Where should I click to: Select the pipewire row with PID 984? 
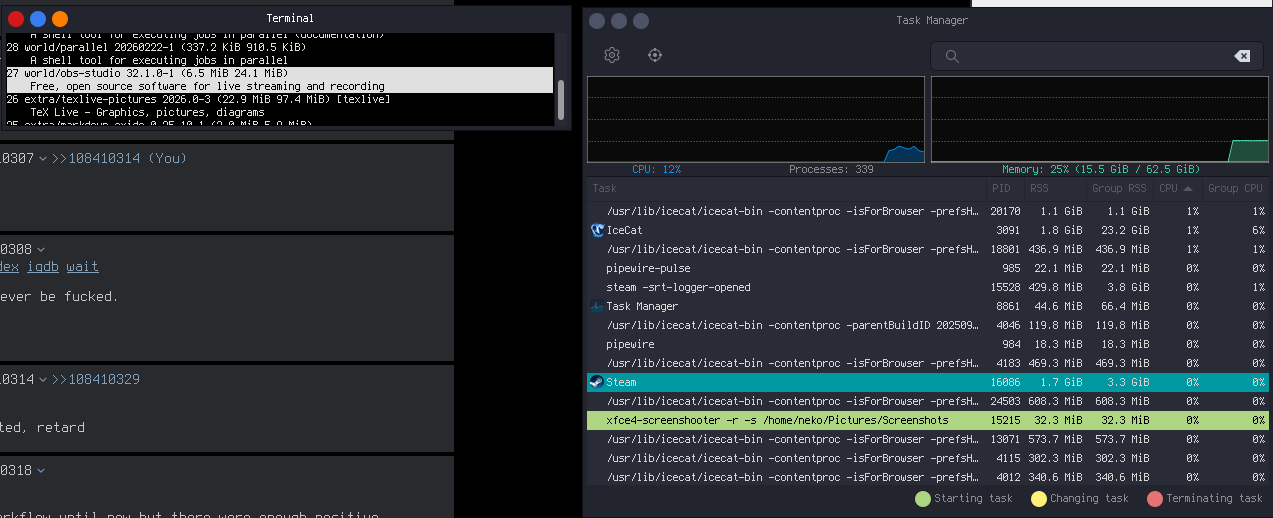tap(928, 344)
